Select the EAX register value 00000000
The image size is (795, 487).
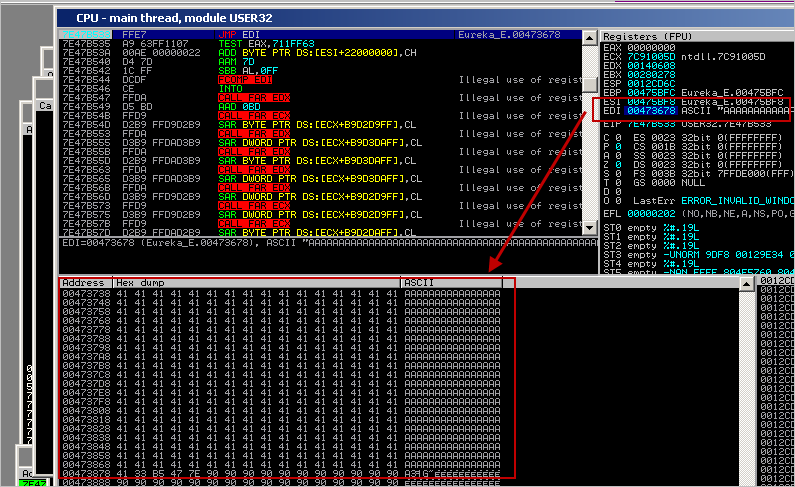point(649,46)
